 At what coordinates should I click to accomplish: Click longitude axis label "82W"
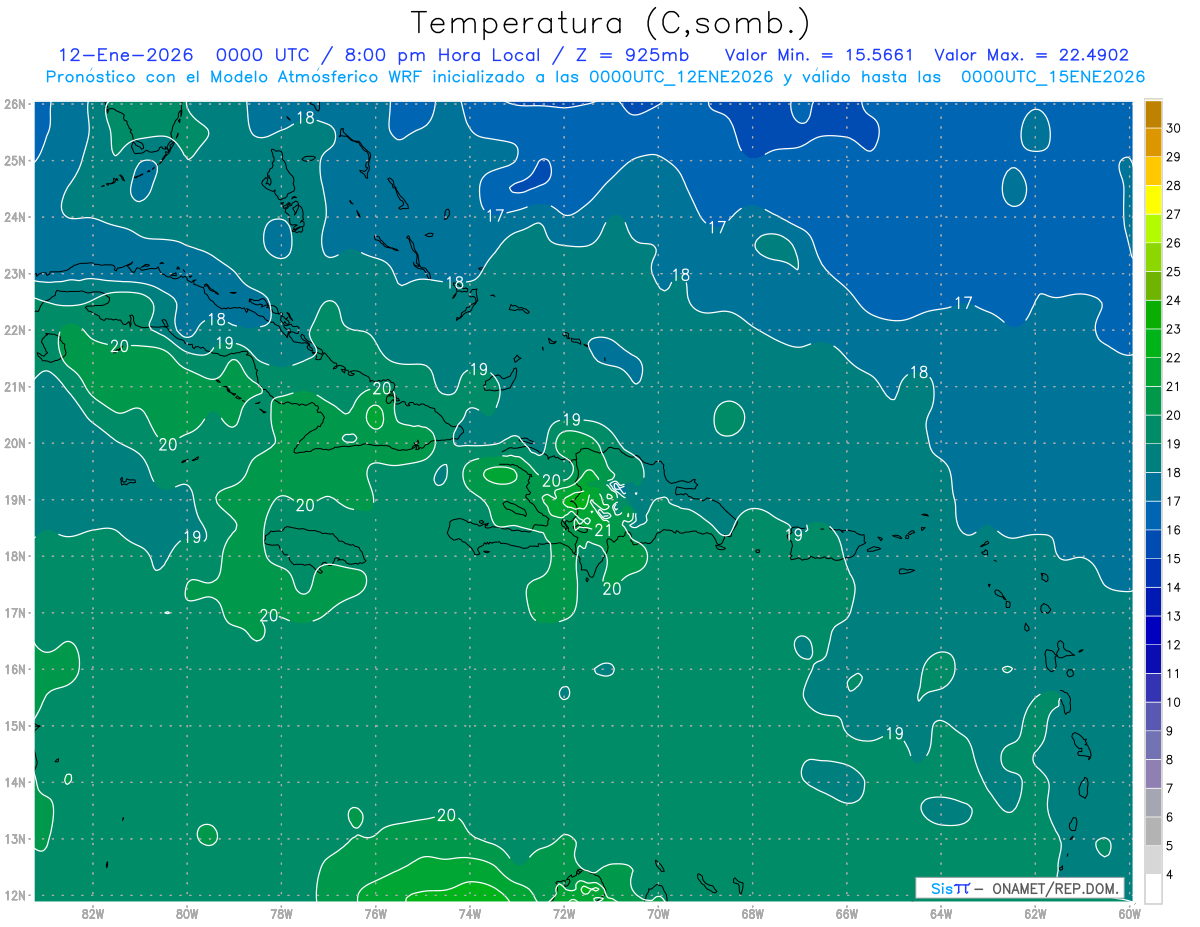point(93,912)
